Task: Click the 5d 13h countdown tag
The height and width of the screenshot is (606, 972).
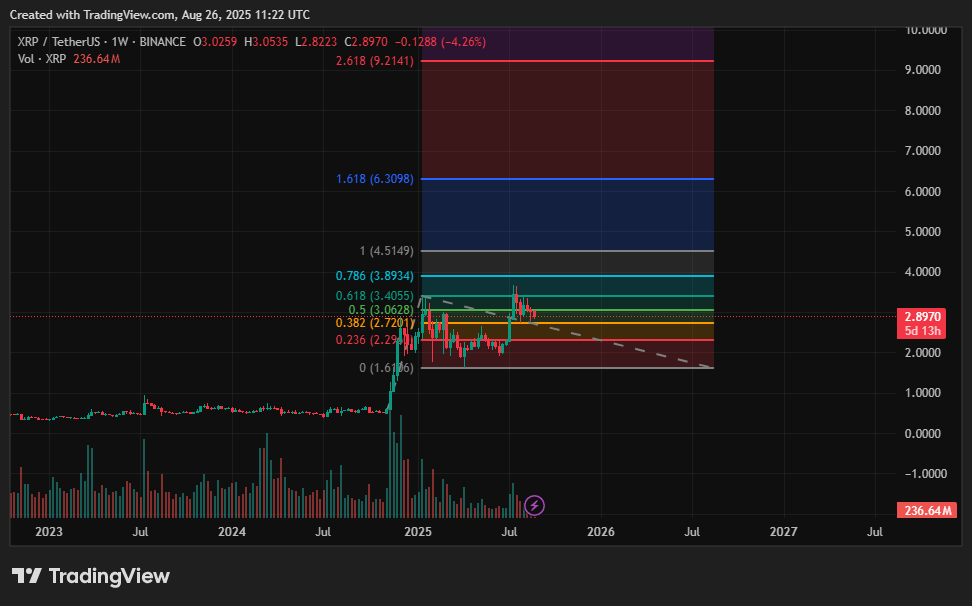Action: (920, 329)
